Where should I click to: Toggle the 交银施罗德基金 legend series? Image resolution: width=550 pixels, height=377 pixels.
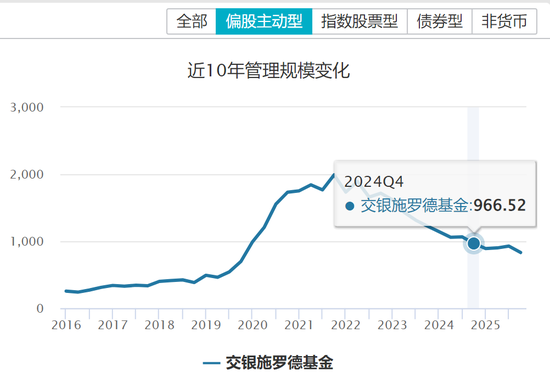[x=268, y=363]
